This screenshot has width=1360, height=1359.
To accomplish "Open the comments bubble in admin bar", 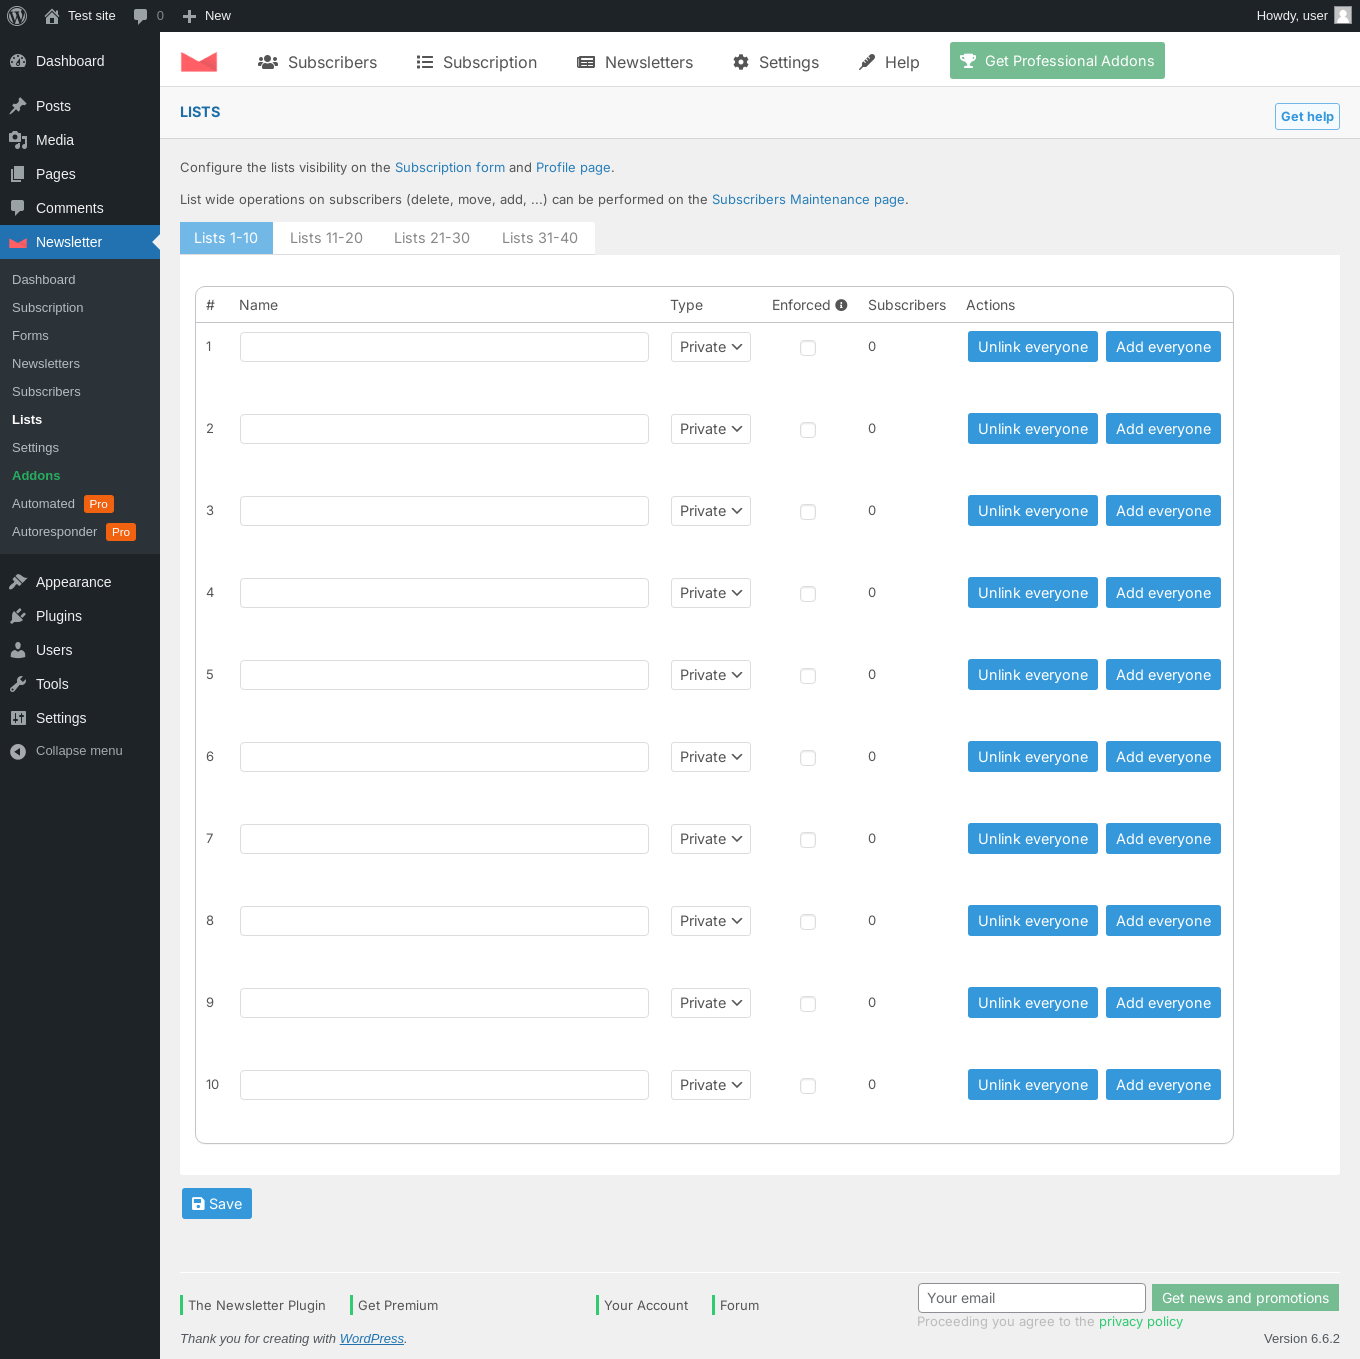I will (140, 16).
